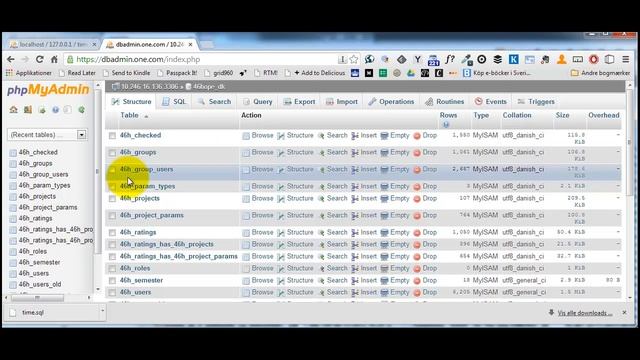This screenshot has width=640, height=360.
Task: Open Read Later bookmark
Action: [77, 73]
